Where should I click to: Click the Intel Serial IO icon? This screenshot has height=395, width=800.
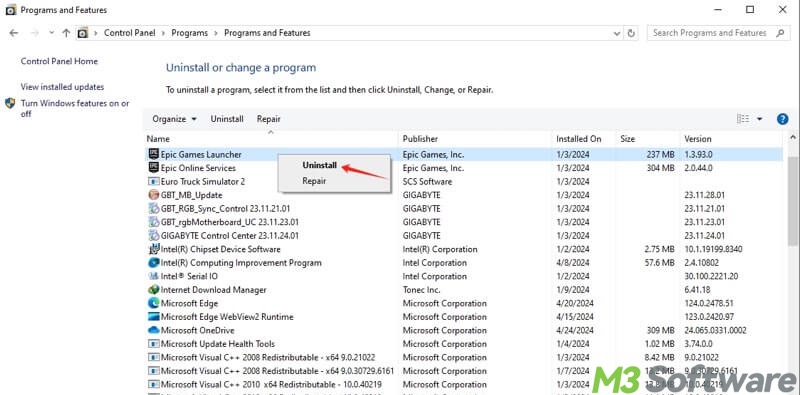click(x=153, y=276)
